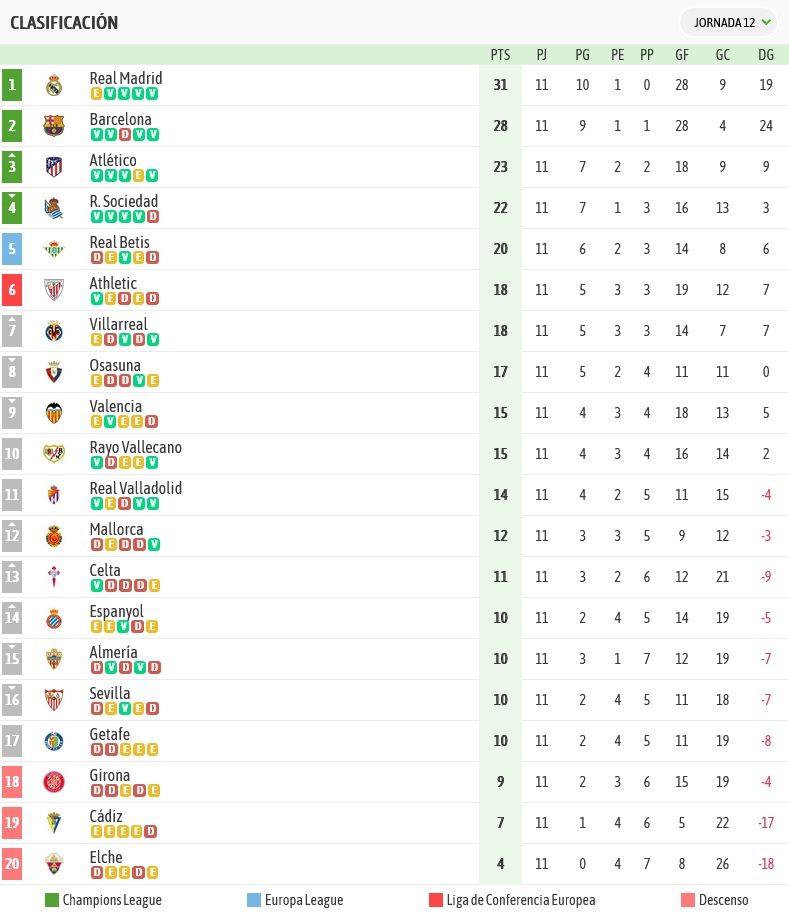Open the Real Sociedad team link
Image resolution: width=789 pixels, height=915 pixels.
coord(124,201)
